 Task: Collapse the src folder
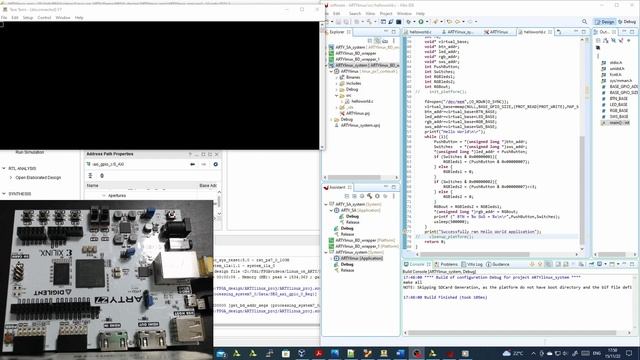pyautogui.click(x=337, y=96)
